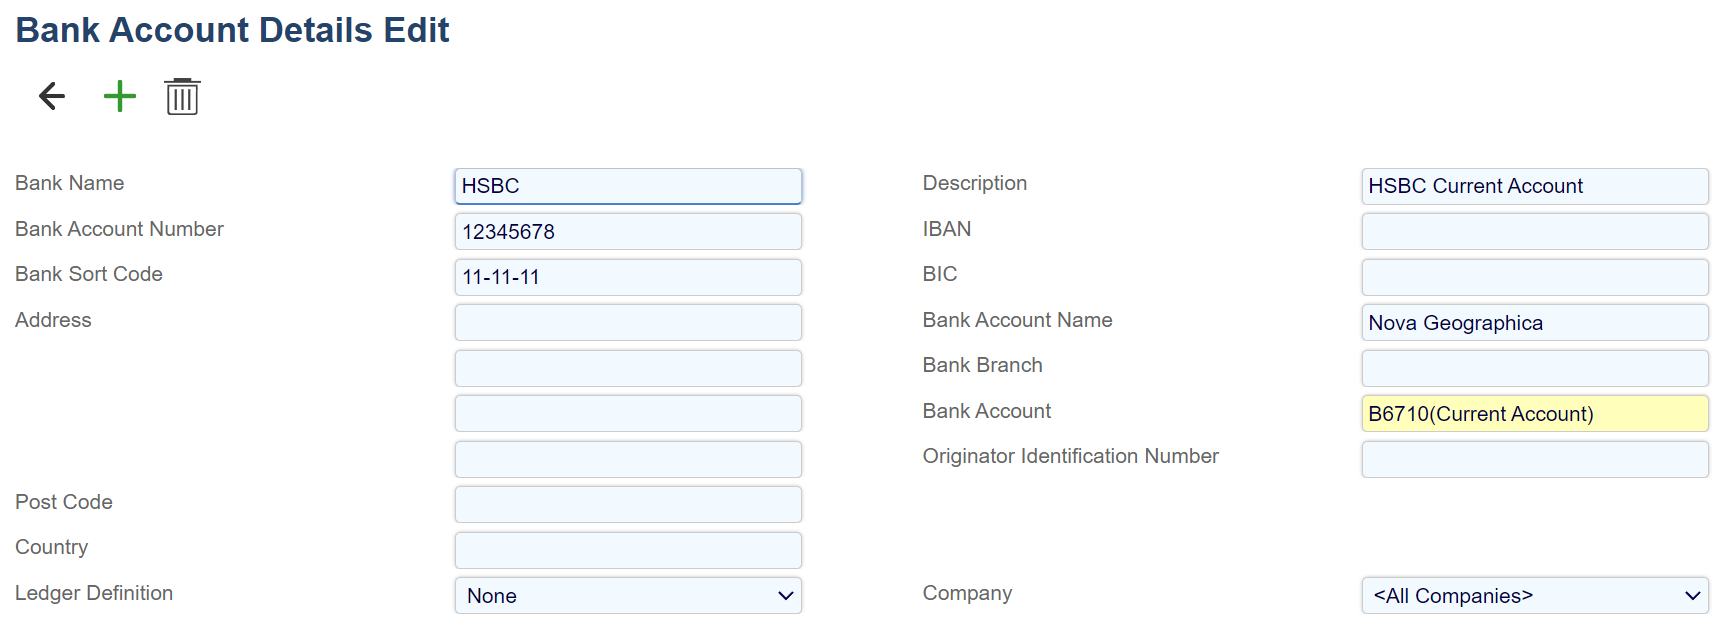
Task: Click the Bank Account Number field
Action: pos(628,232)
